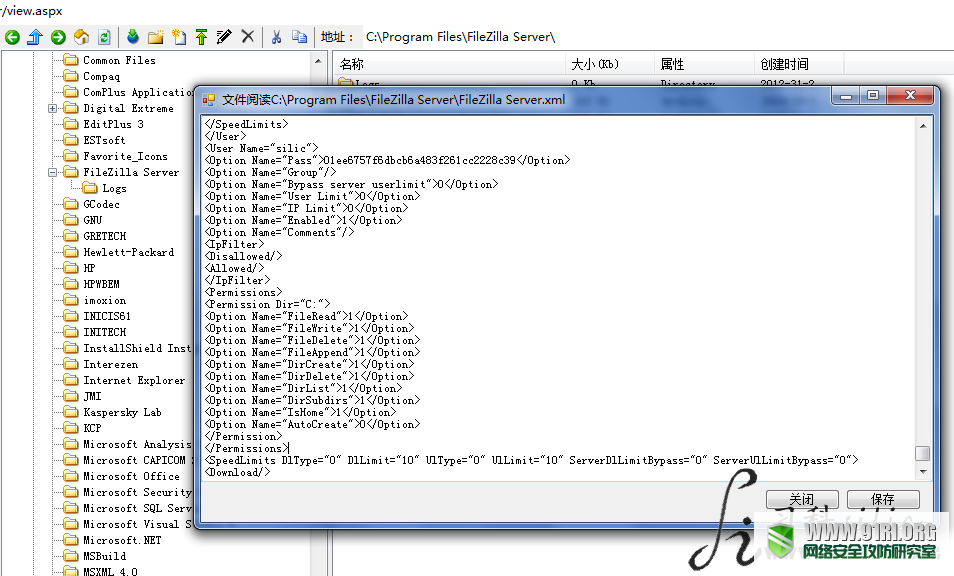Click the globe download icon
This screenshot has height=576, width=954.
click(x=133, y=37)
